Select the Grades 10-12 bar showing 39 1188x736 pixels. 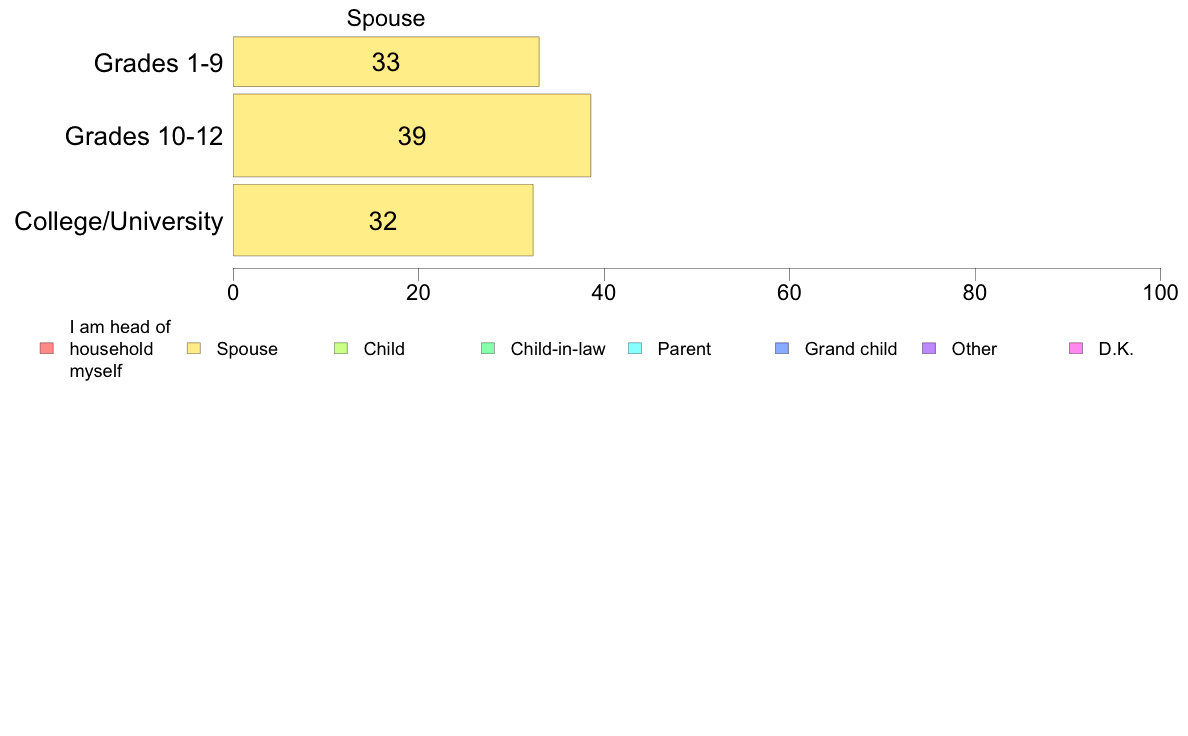point(411,136)
